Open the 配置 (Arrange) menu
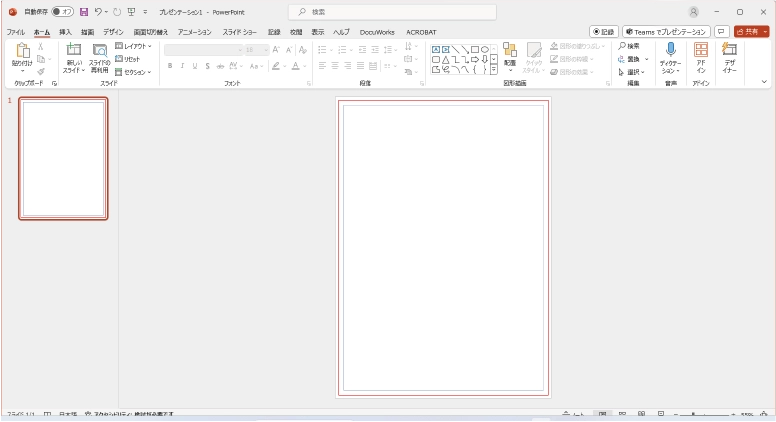 [x=510, y=57]
